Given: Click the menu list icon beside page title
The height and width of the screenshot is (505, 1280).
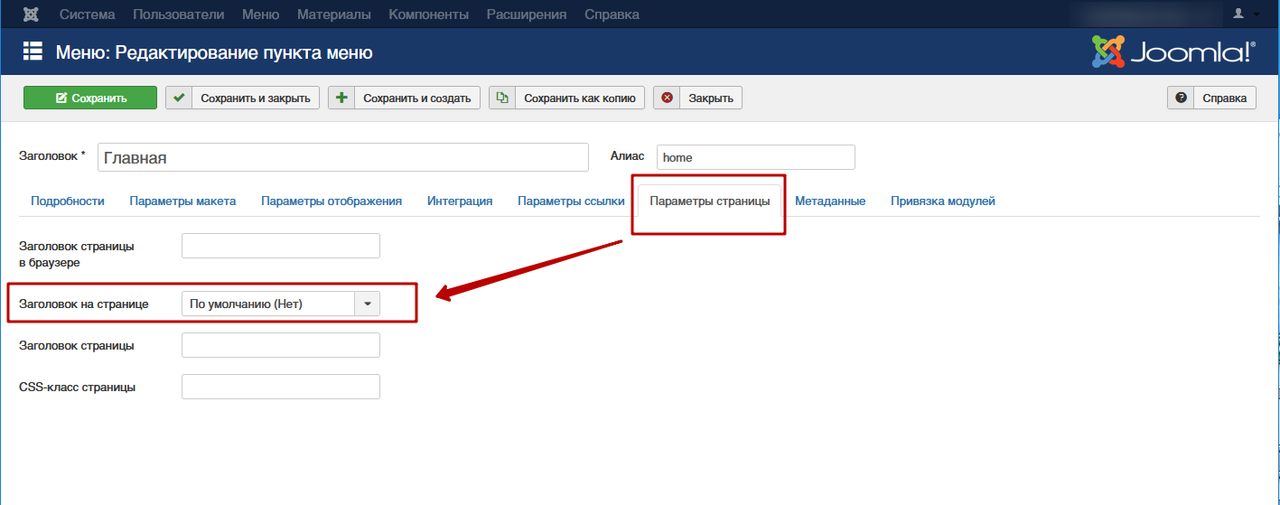Looking at the screenshot, I should click(33, 52).
